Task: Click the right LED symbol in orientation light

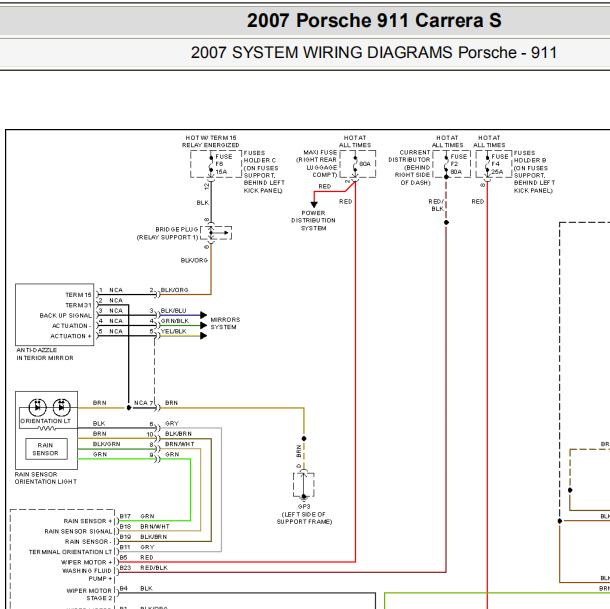Action: (61, 407)
